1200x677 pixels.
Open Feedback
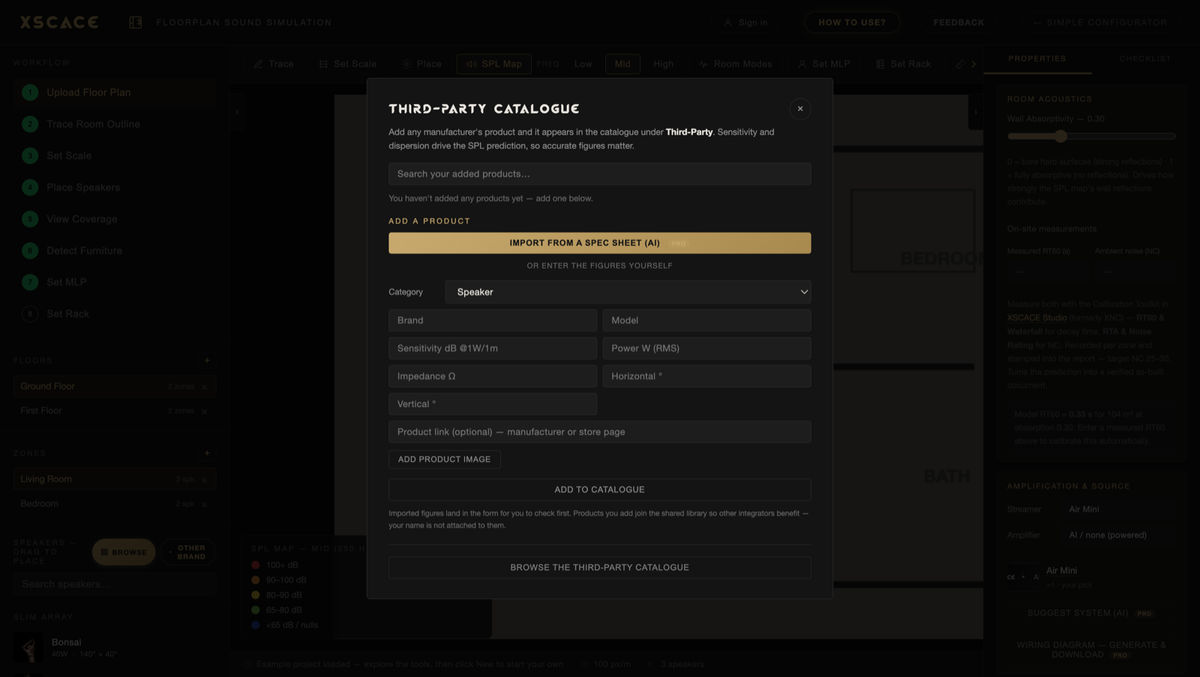click(x=958, y=22)
